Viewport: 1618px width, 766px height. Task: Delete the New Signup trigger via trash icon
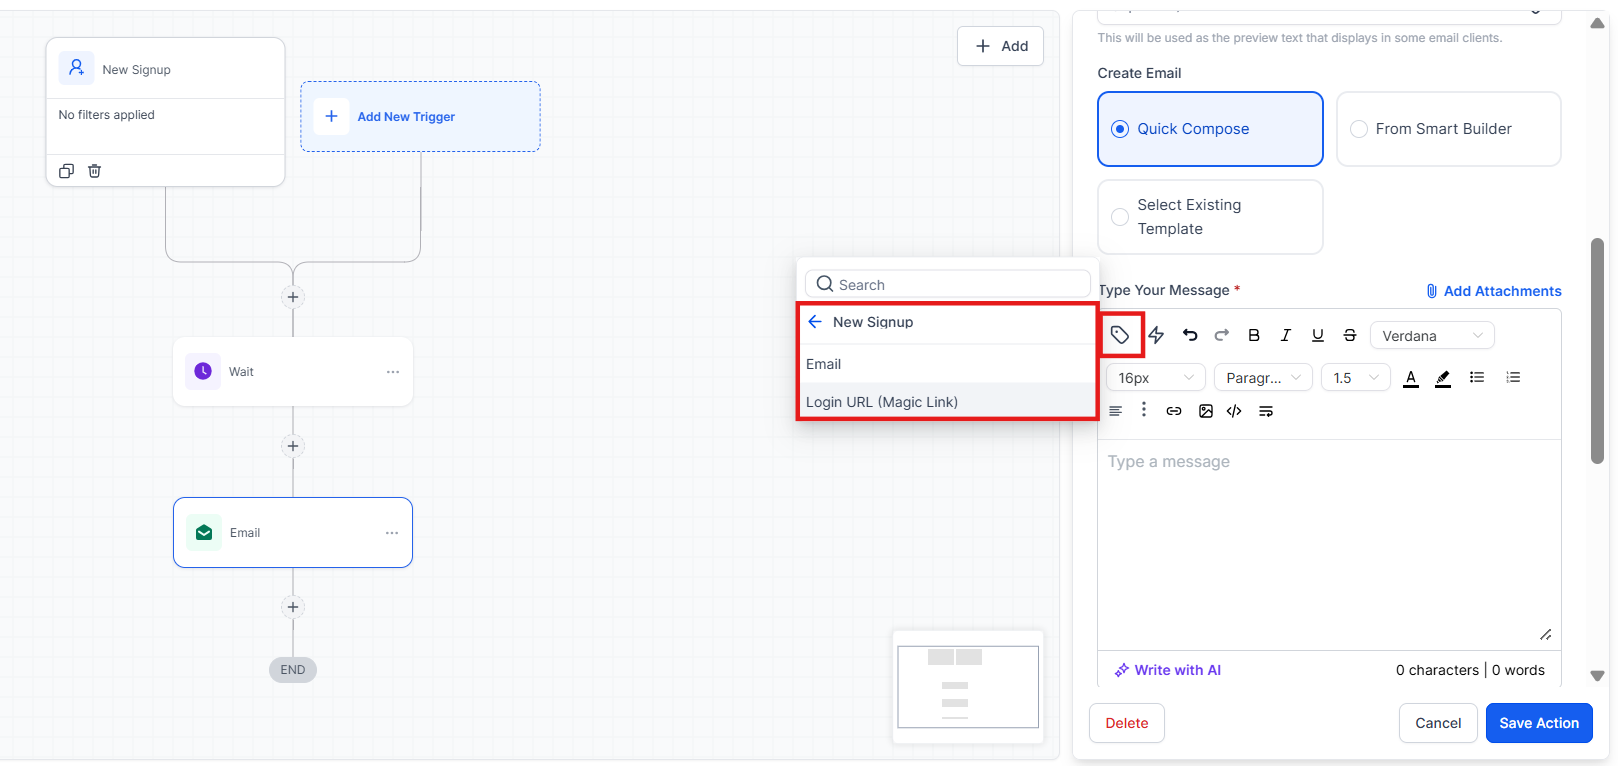pos(95,171)
